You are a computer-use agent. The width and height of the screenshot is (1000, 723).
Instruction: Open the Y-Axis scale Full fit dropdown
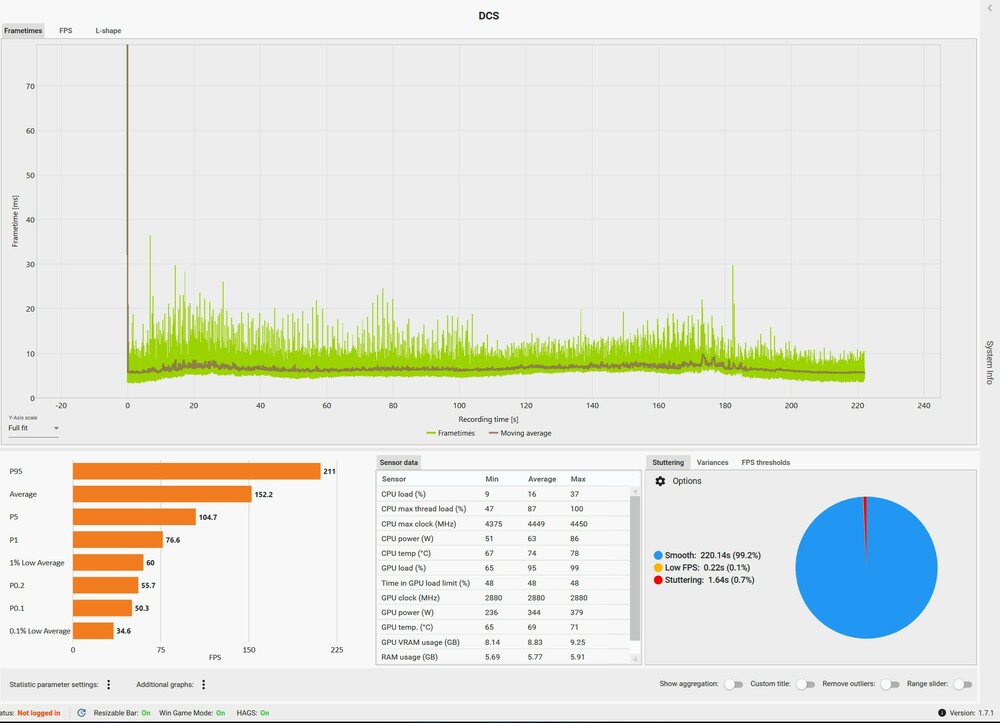pos(33,428)
